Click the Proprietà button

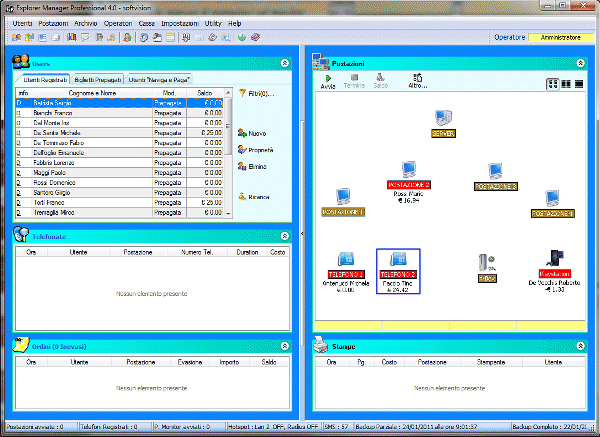tap(255, 150)
